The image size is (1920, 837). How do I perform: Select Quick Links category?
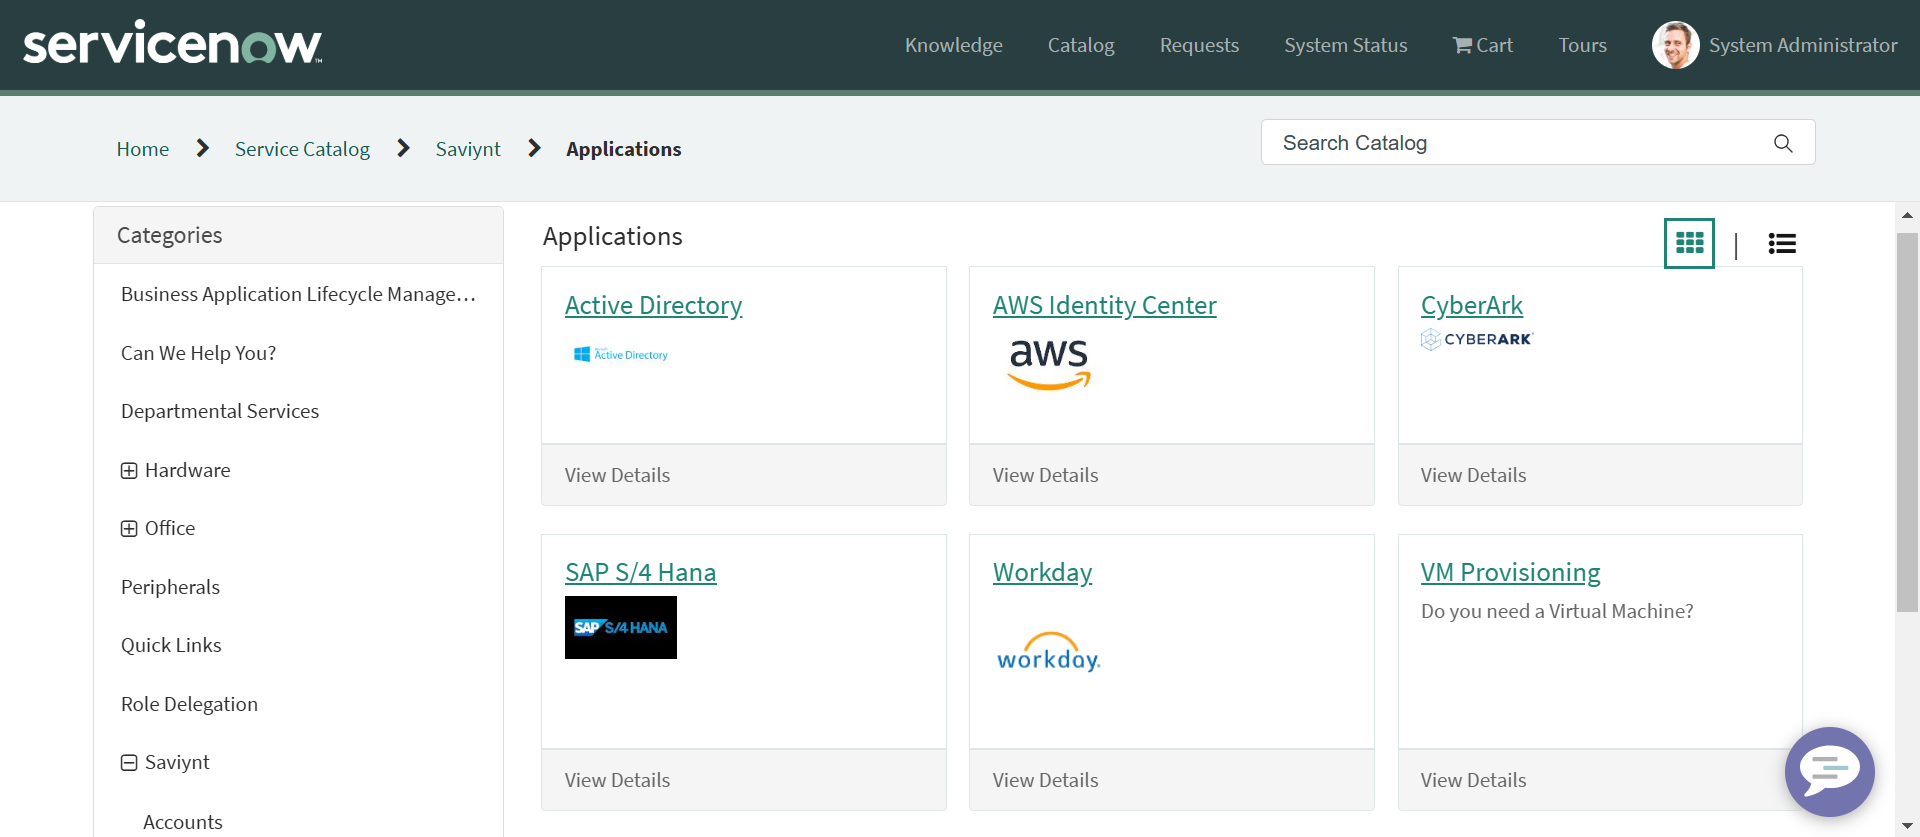click(171, 645)
